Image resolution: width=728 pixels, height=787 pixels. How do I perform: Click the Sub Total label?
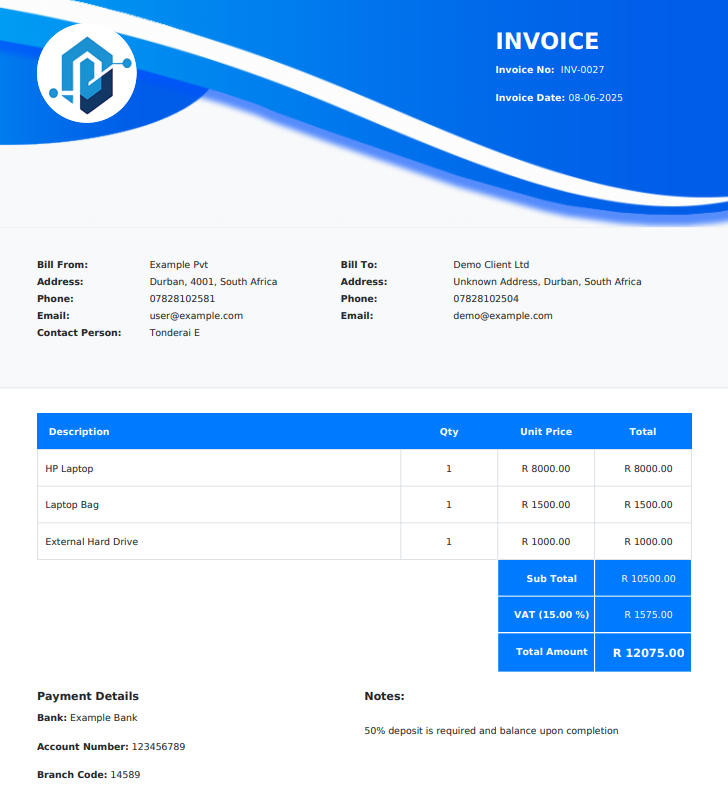click(x=551, y=579)
